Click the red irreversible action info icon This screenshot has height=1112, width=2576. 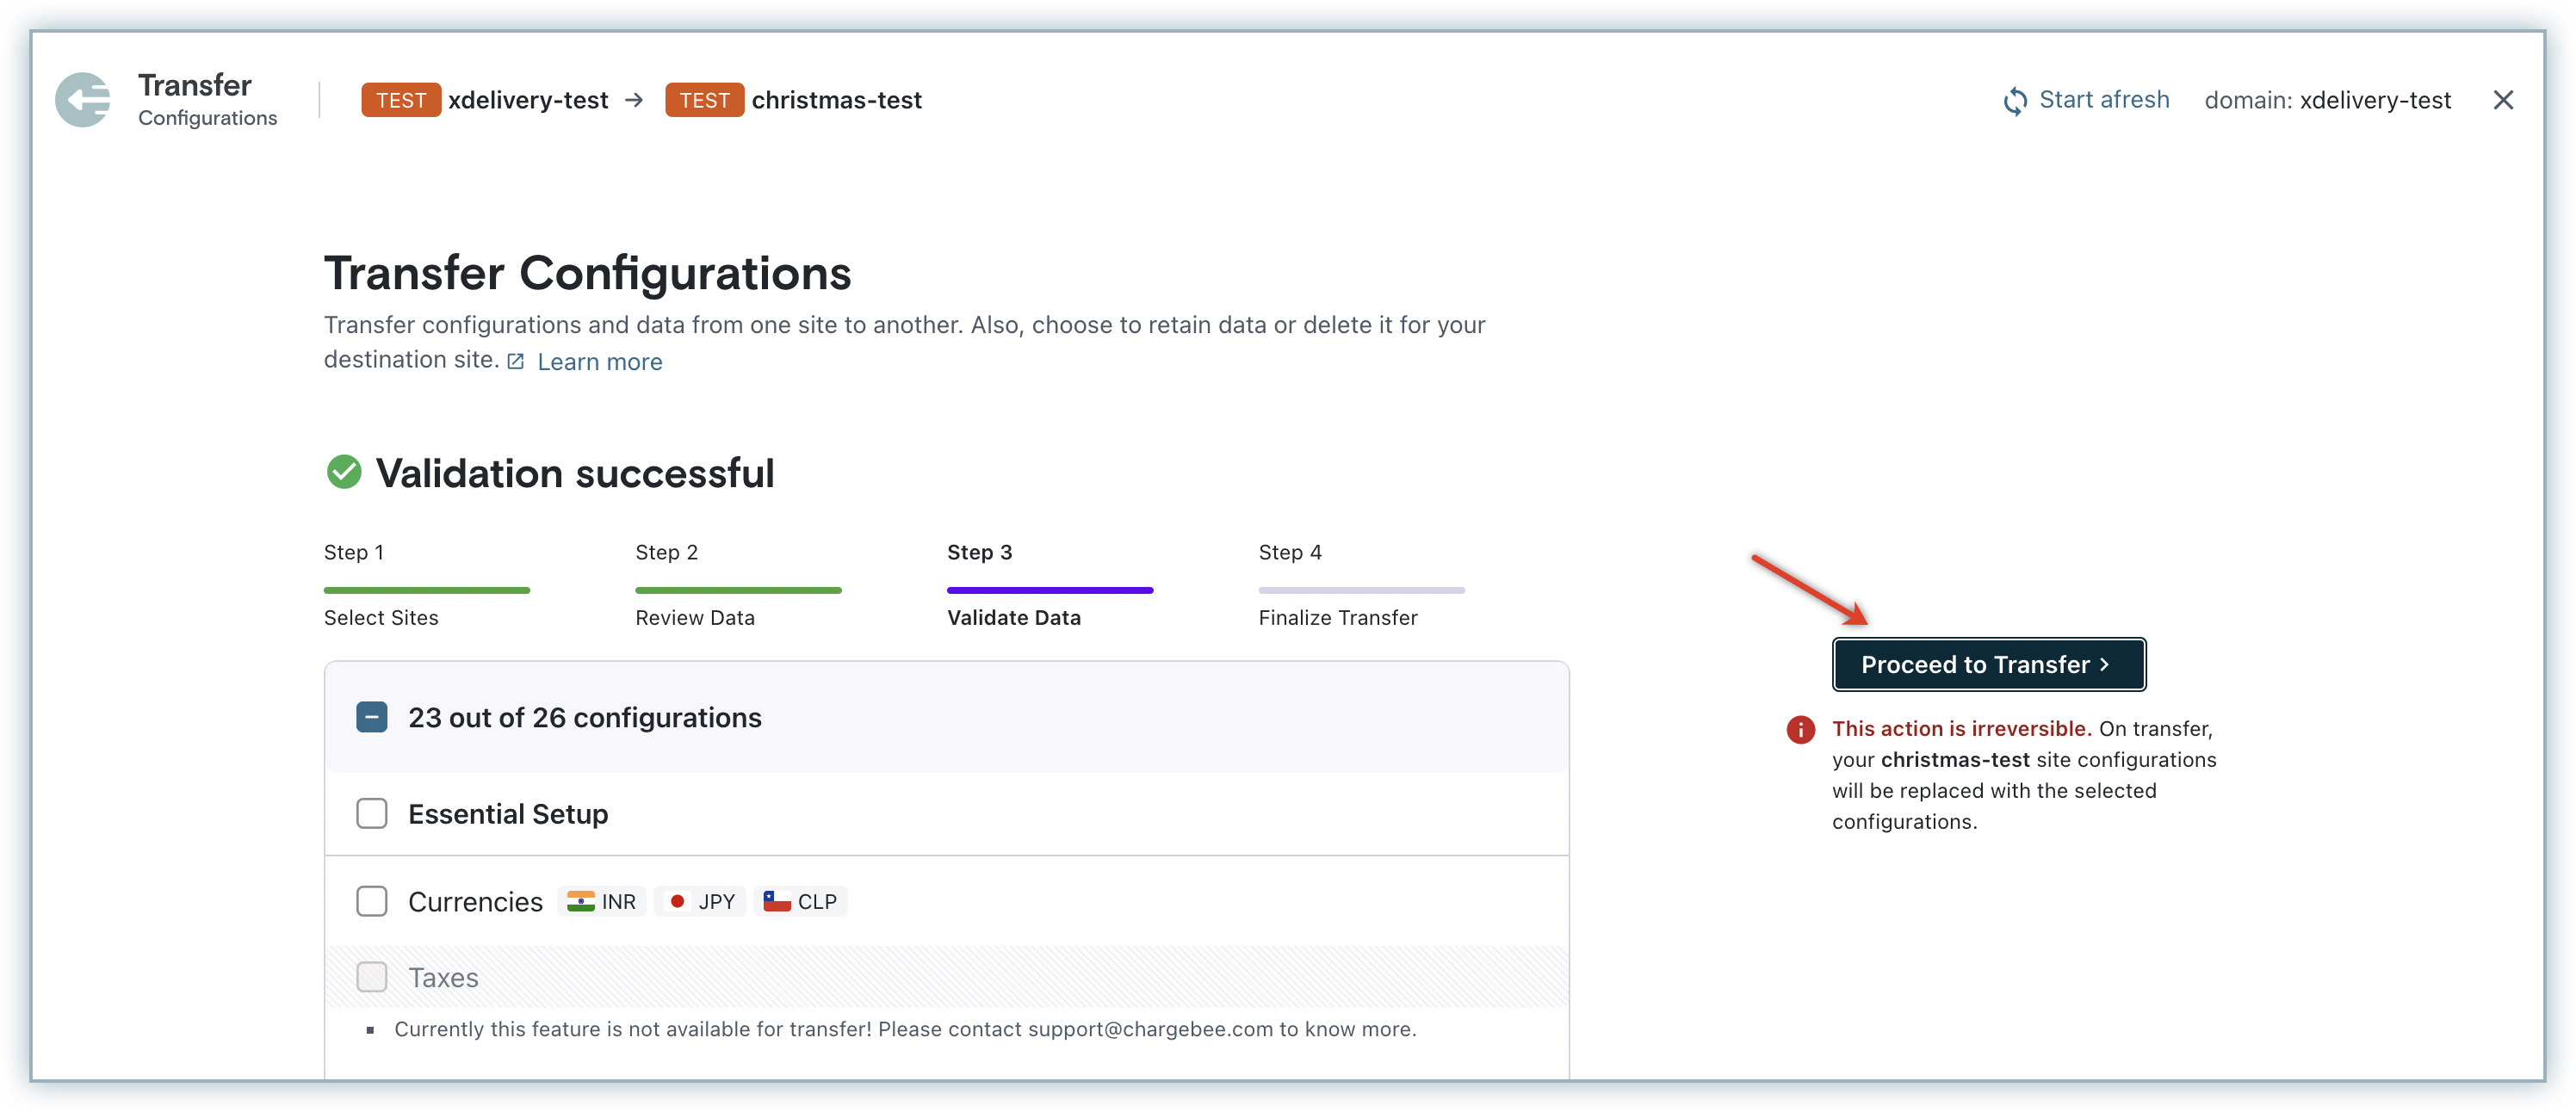click(x=1800, y=729)
